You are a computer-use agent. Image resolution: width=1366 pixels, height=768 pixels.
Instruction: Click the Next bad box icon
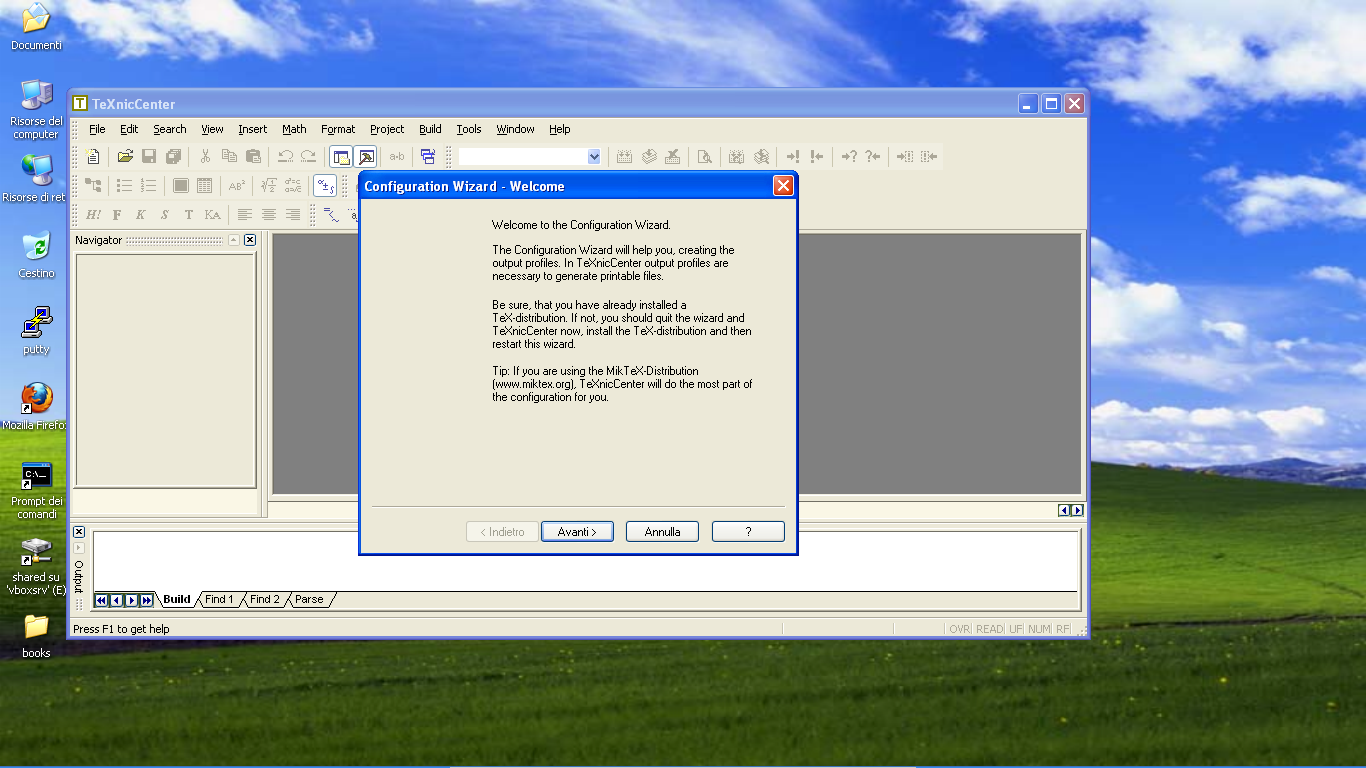click(905, 156)
